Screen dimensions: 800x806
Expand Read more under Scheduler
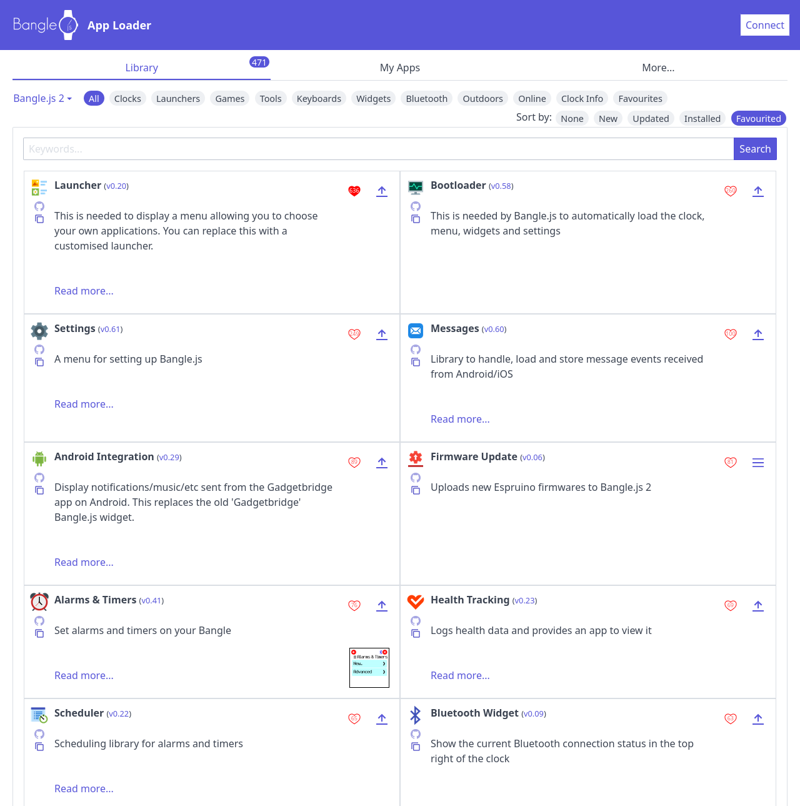[x=84, y=789]
